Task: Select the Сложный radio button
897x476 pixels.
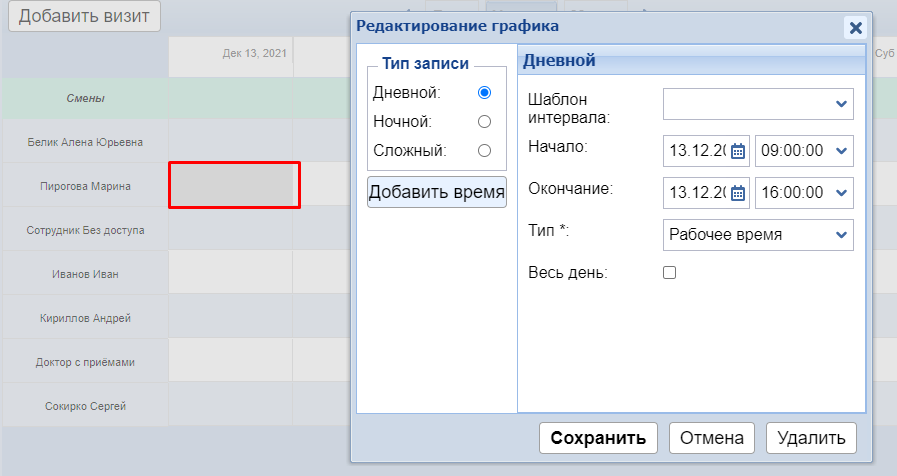Action: pos(485,150)
